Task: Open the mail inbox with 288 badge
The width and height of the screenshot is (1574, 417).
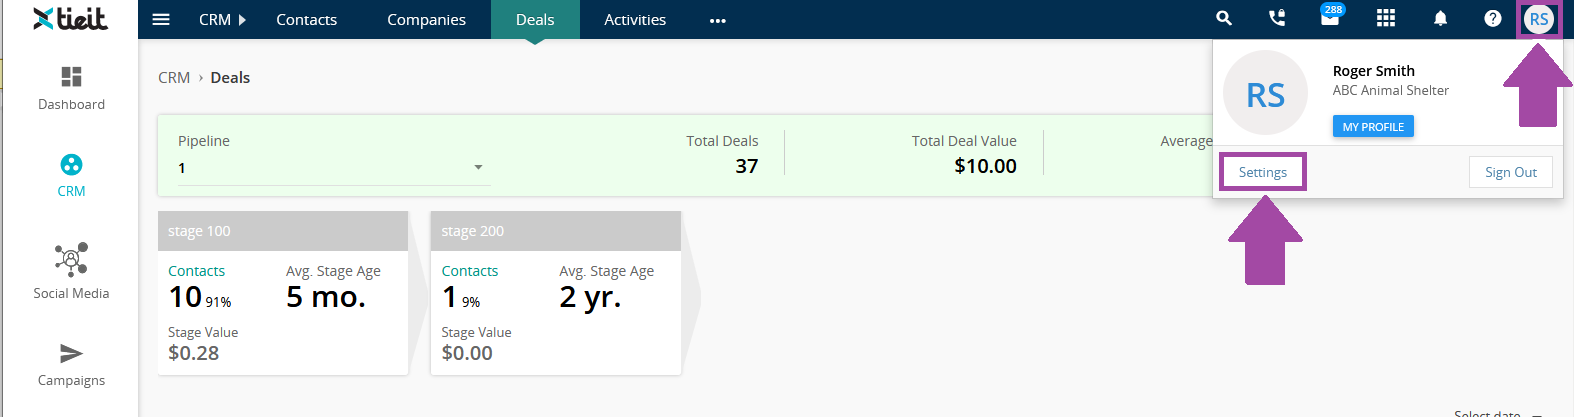Action: 1330,16
